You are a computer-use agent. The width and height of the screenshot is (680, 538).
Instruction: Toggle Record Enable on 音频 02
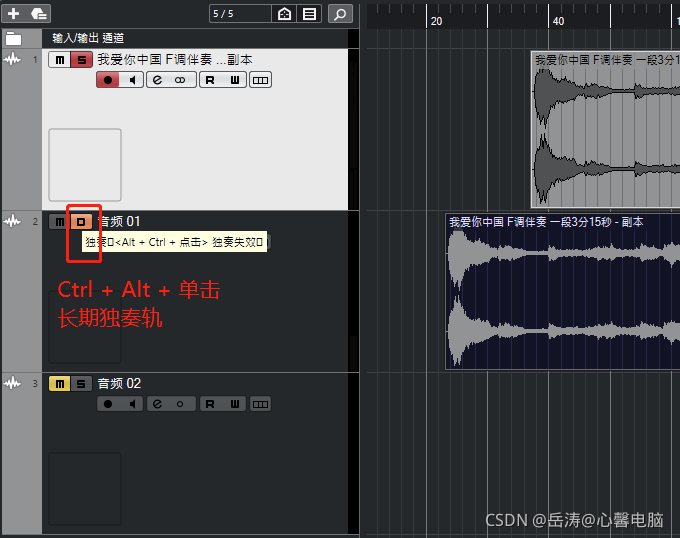(x=108, y=404)
